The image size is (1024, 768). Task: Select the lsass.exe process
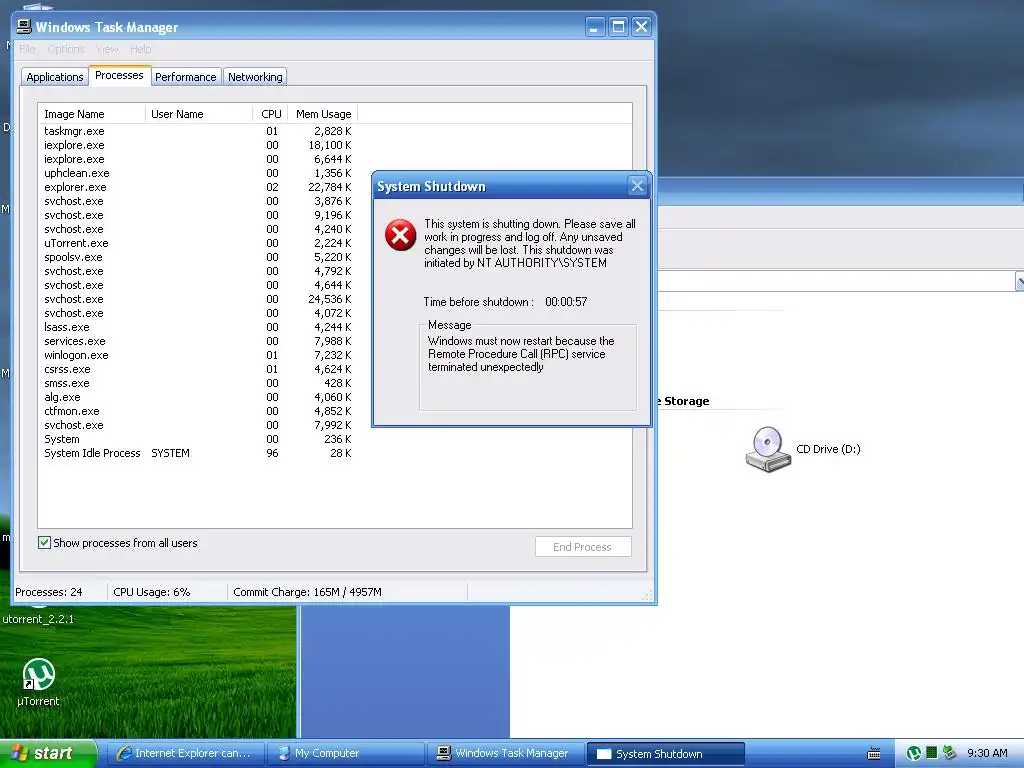[197, 327]
